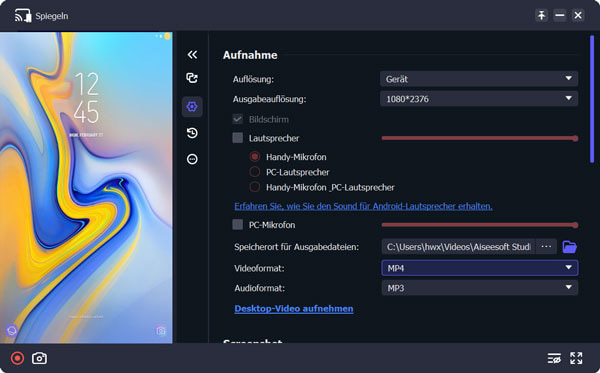Open the Auflösung dropdown showing Gerät

(479, 79)
